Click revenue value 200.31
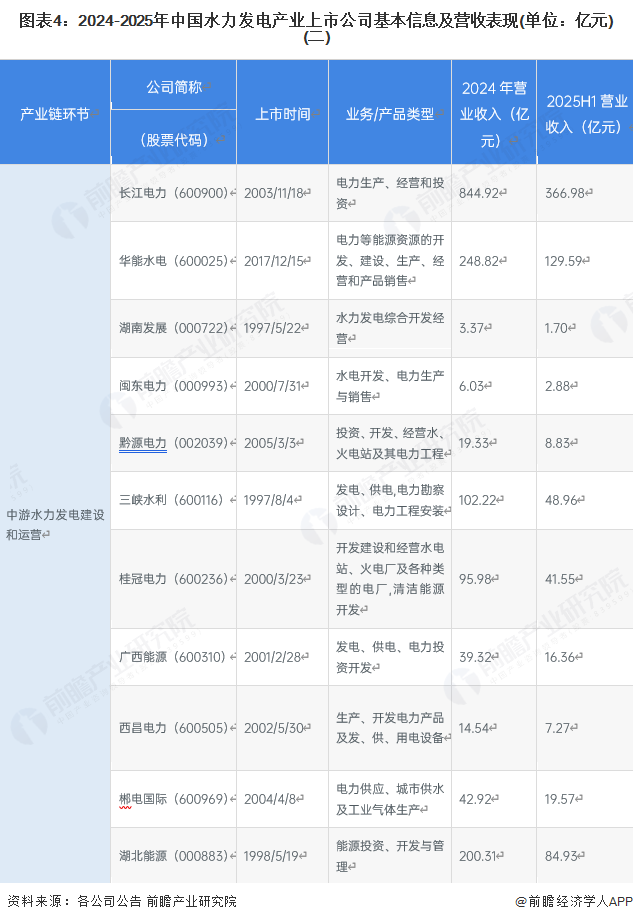The image size is (633, 922). [x=478, y=856]
